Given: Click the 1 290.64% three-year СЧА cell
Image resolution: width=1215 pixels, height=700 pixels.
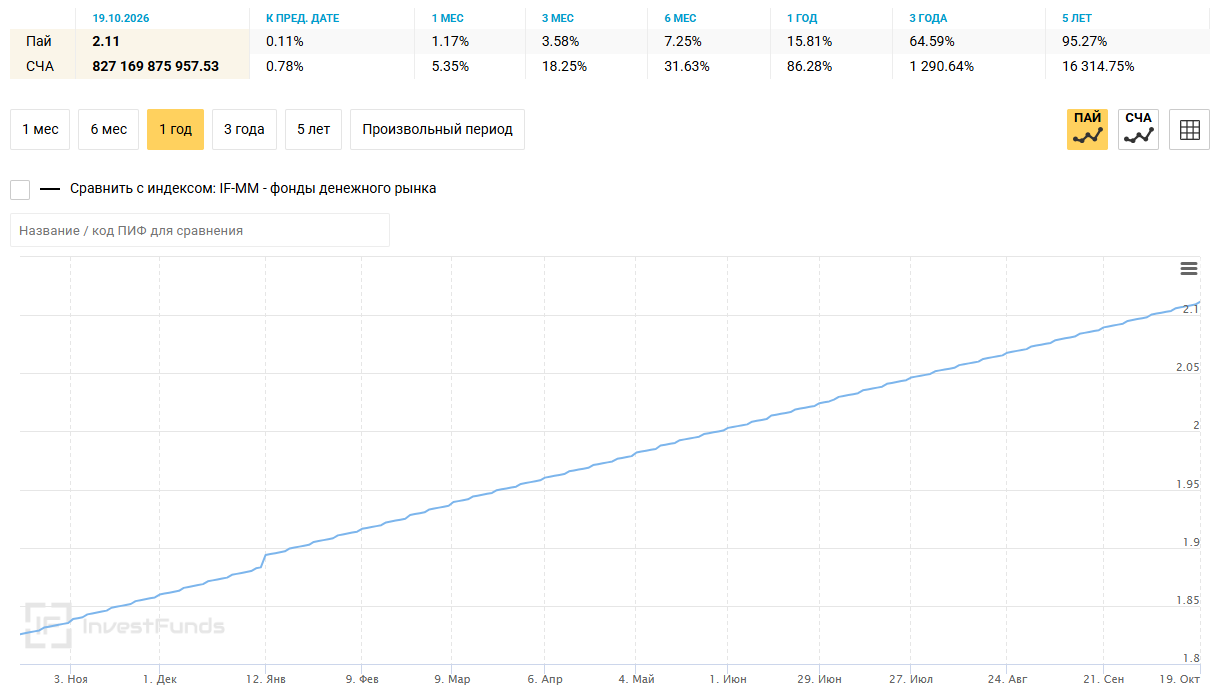Looking at the screenshot, I should coord(941,67).
